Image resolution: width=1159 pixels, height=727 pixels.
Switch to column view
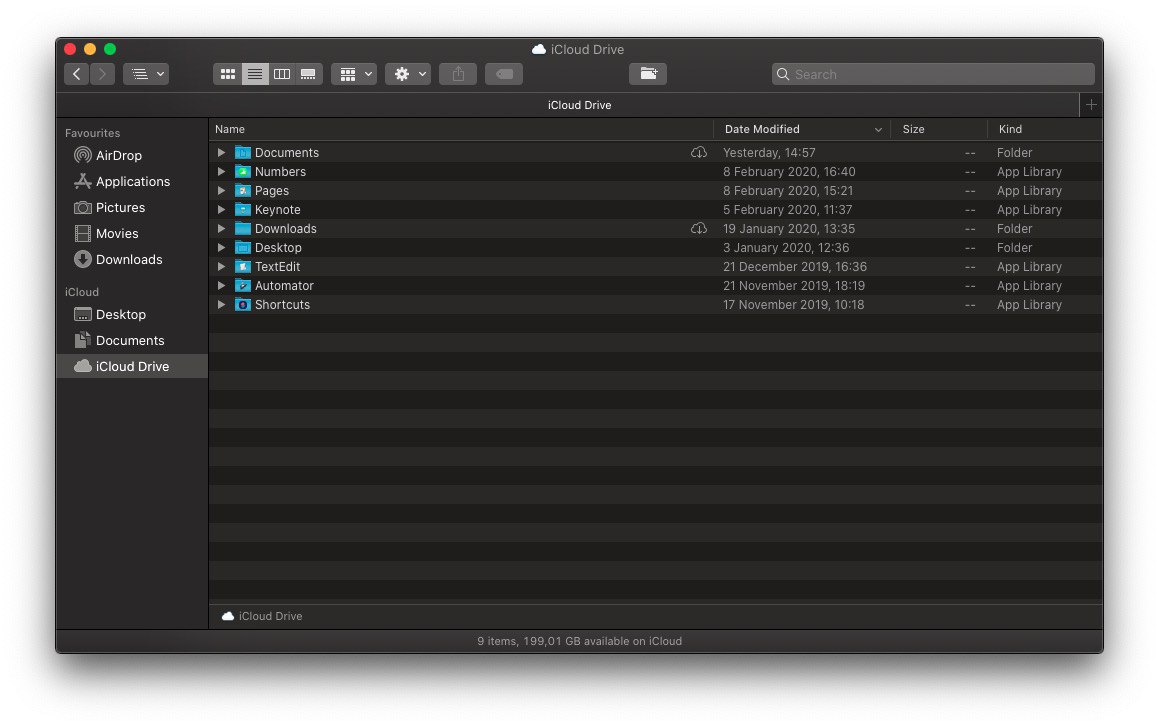(x=282, y=74)
